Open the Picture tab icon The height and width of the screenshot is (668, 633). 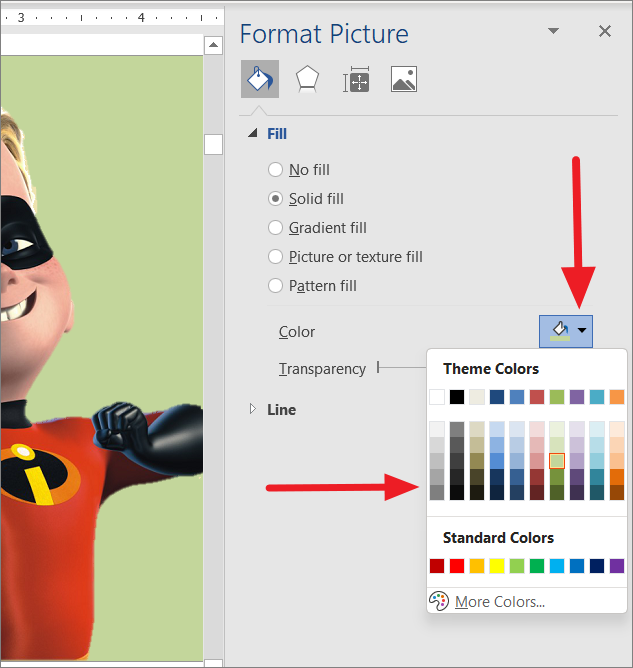(x=404, y=79)
